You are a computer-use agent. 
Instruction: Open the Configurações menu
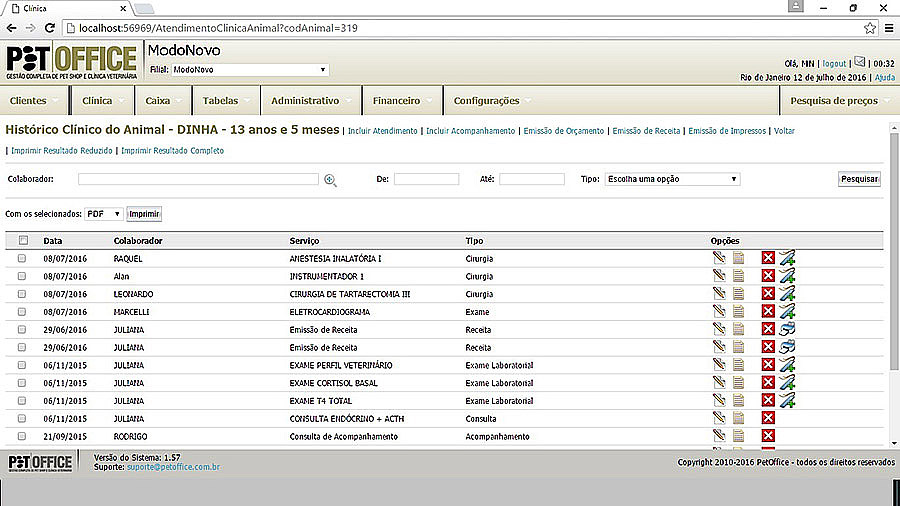click(x=490, y=101)
